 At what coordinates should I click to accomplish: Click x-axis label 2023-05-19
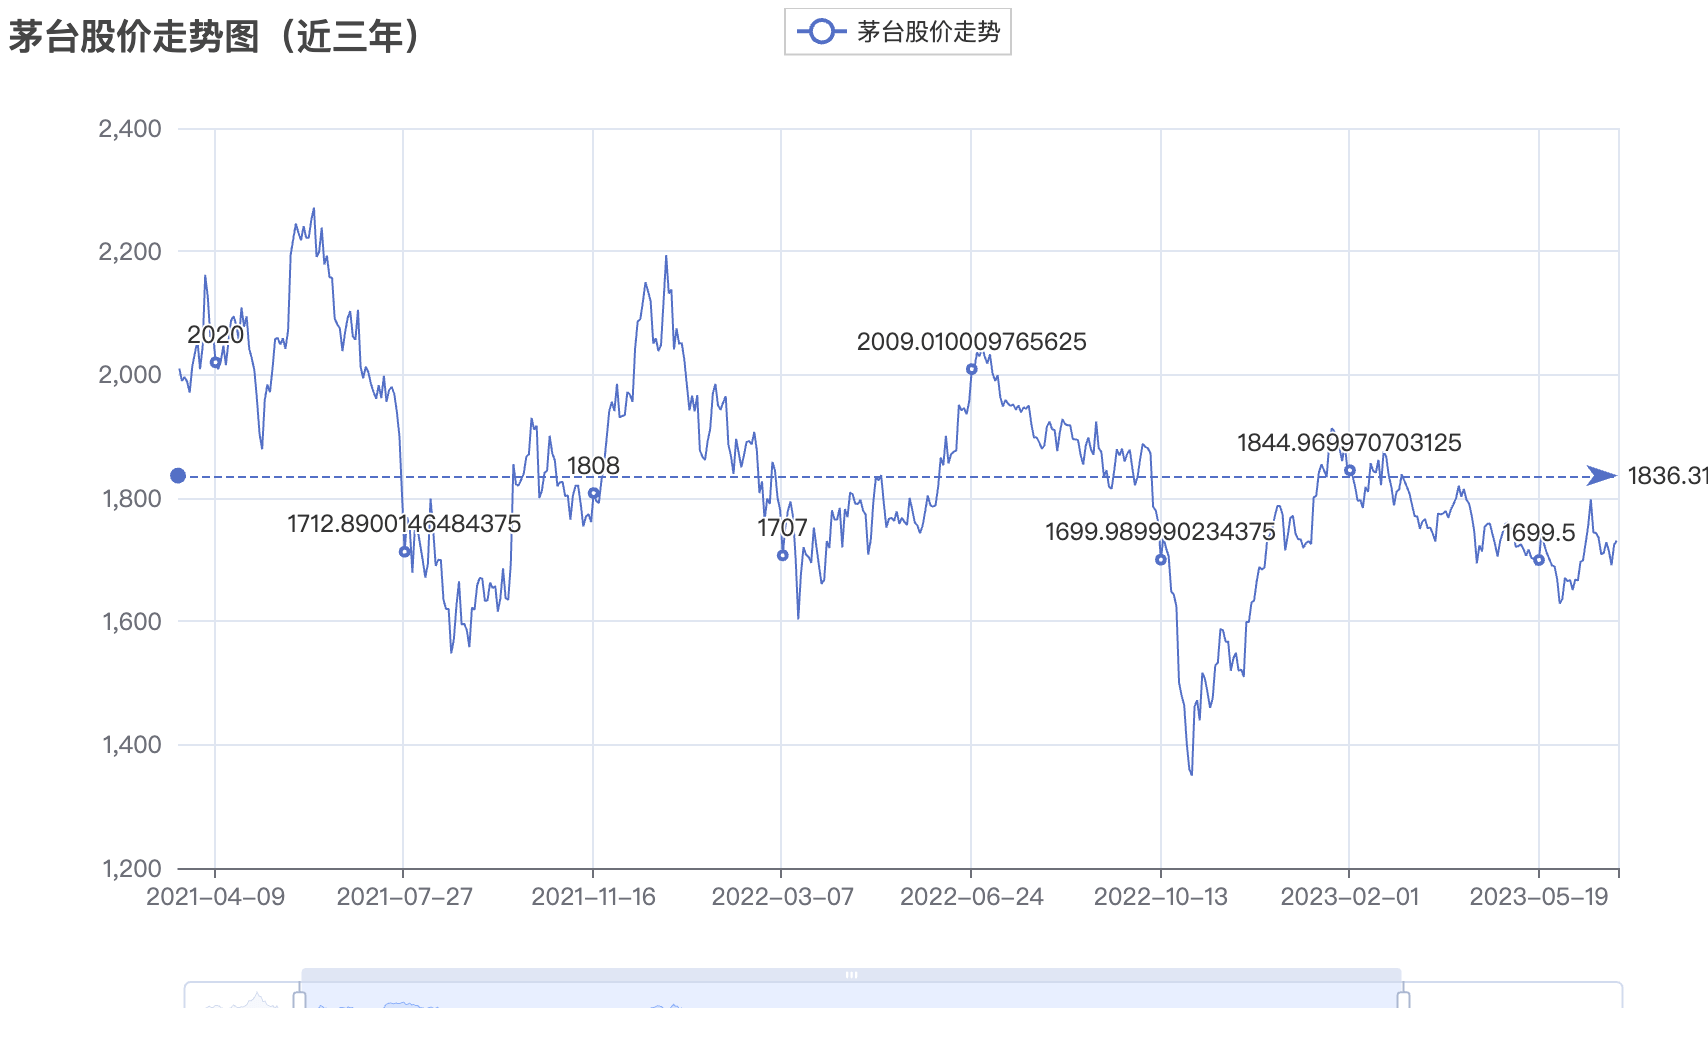[x=1538, y=897]
